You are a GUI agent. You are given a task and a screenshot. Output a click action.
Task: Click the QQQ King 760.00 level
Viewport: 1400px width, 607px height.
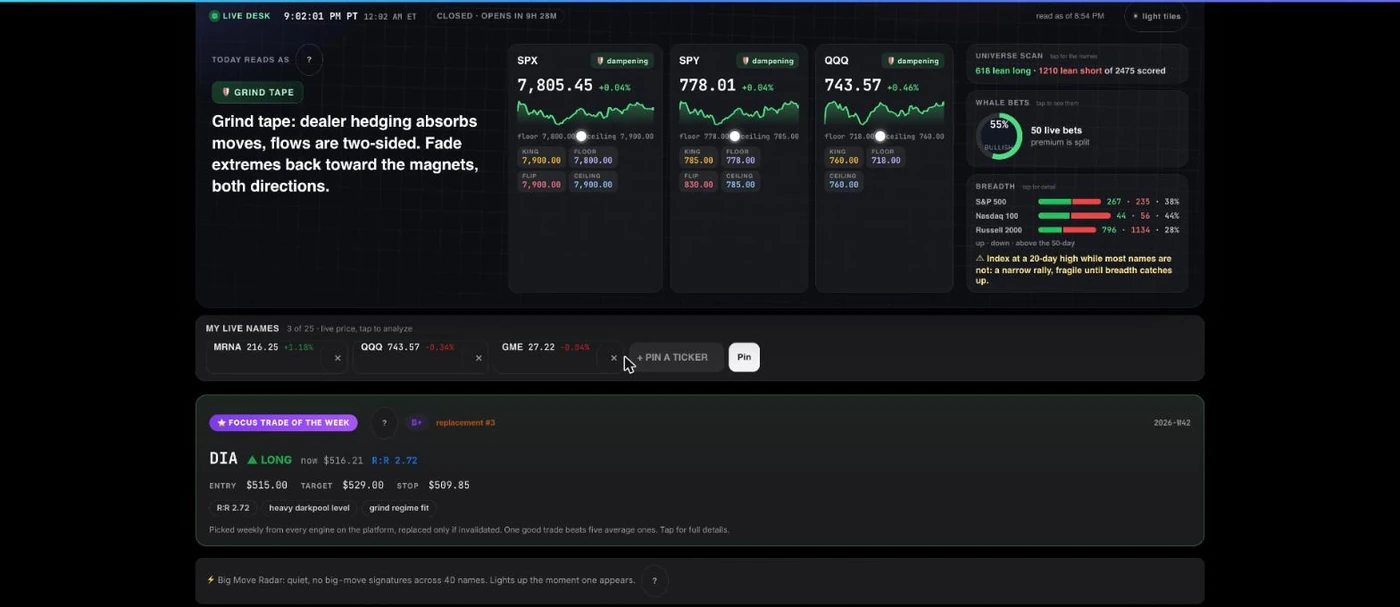844,156
